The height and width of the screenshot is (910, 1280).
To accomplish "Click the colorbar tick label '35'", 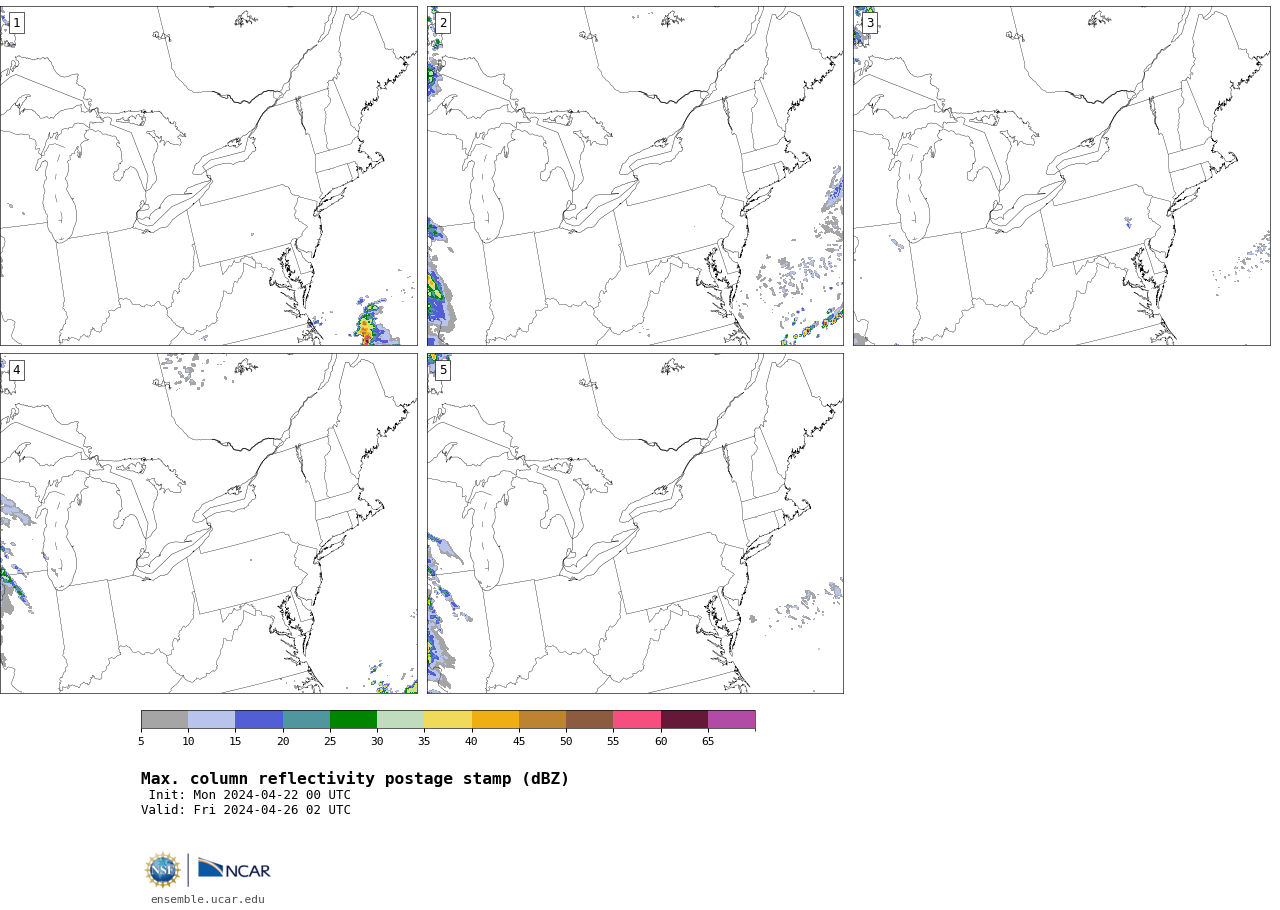I will tap(424, 741).
